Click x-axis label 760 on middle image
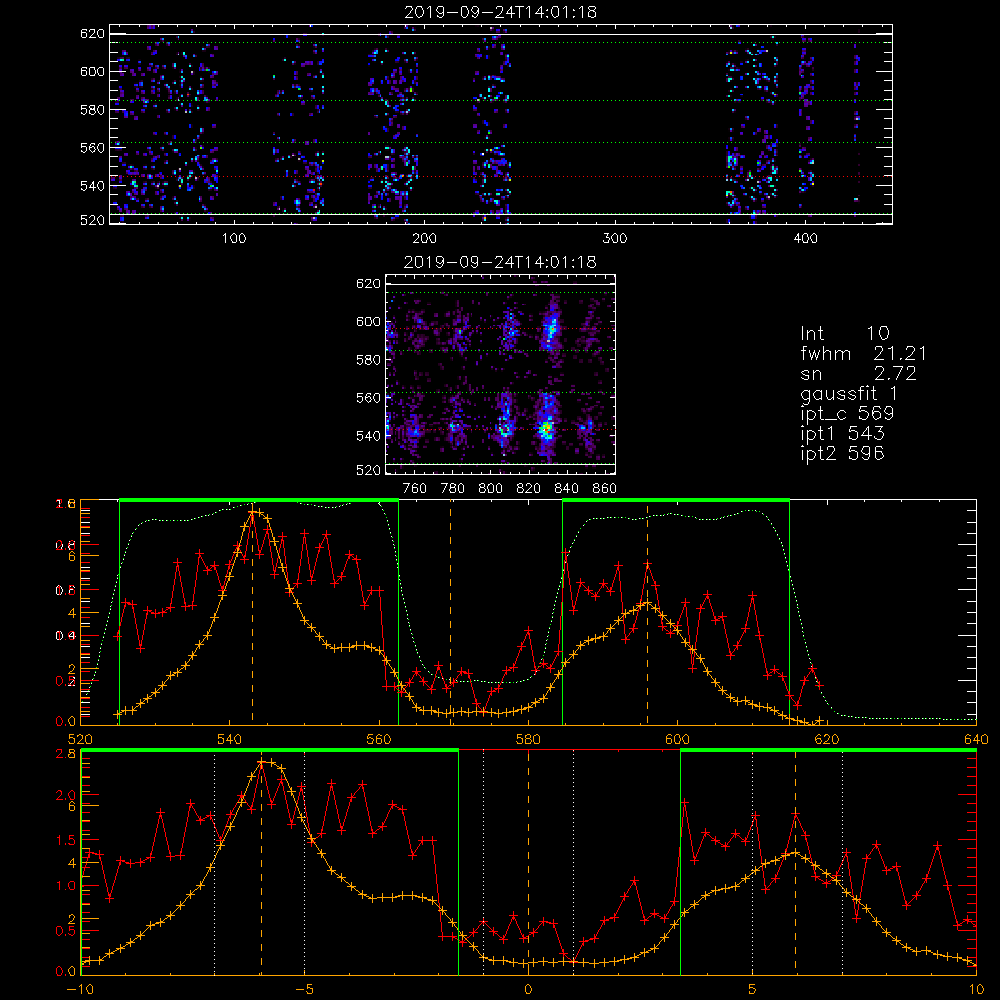The width and height of the screenshot is (1000, 1000). coord(415,489)
